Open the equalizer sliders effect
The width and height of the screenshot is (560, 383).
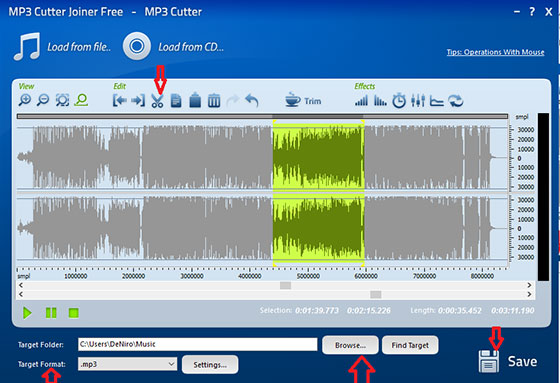tap(418, 101)
